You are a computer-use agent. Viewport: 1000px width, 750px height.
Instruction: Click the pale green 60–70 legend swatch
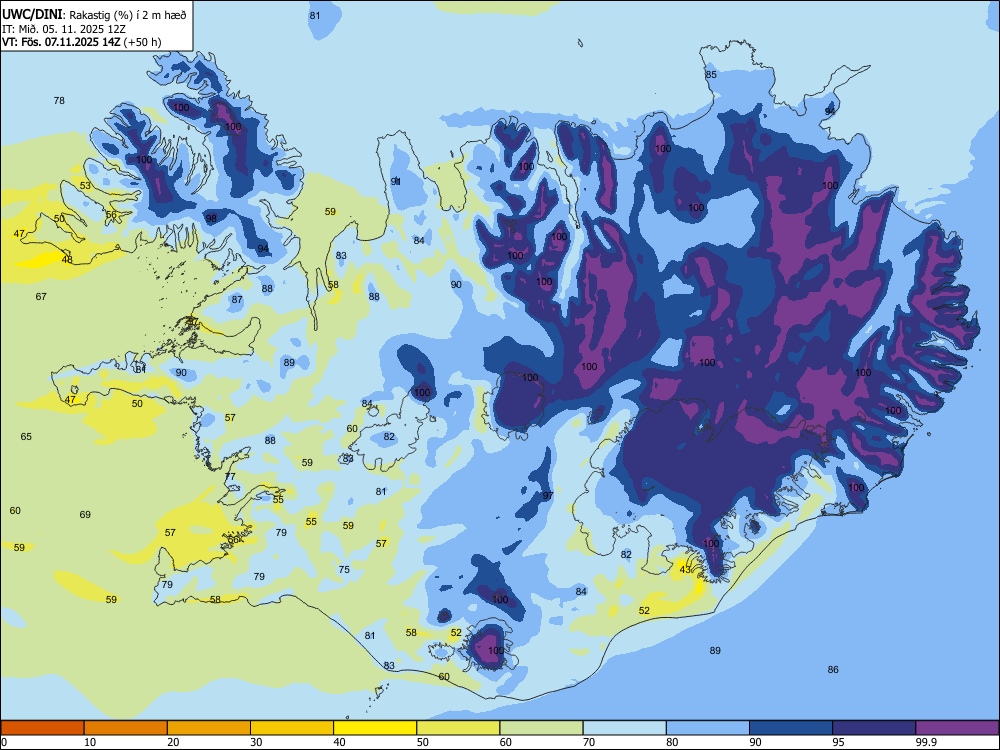541,728
